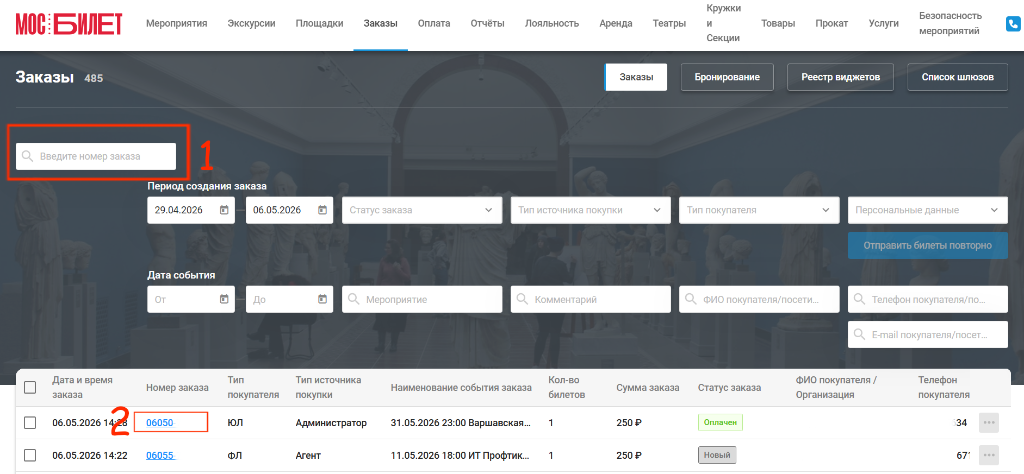Expand the Тип источника покупки dropdown
Viewport: 1024px width, 474px height.
coord(590,210)
